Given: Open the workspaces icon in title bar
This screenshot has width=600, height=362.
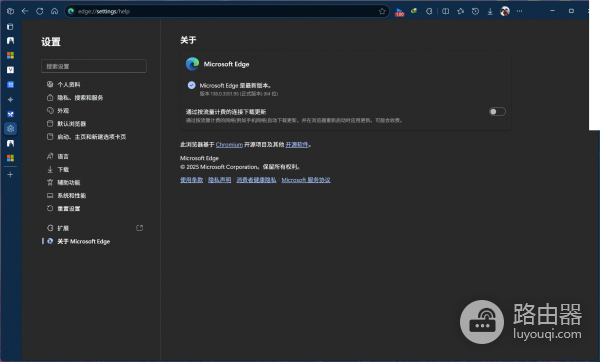Looking at the screenshot, I should pyautogui.click(x=10, y=11).
